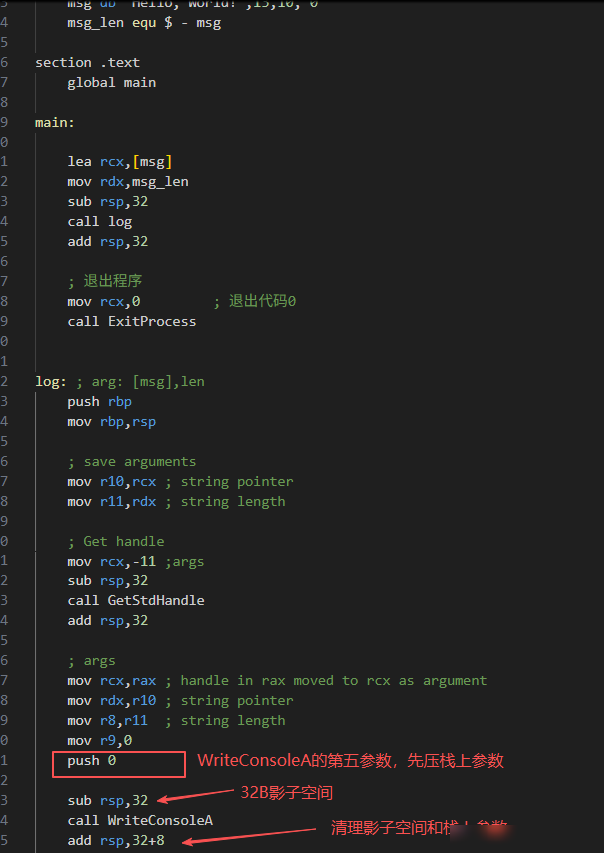
Task: Click the 'log:' label definition
Action: coord(51,382)
